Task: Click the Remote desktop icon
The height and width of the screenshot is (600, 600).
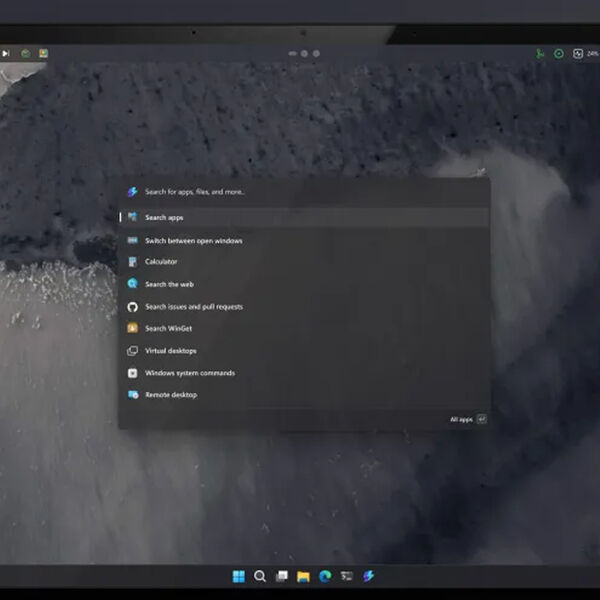Action: [x=132, y=395]
